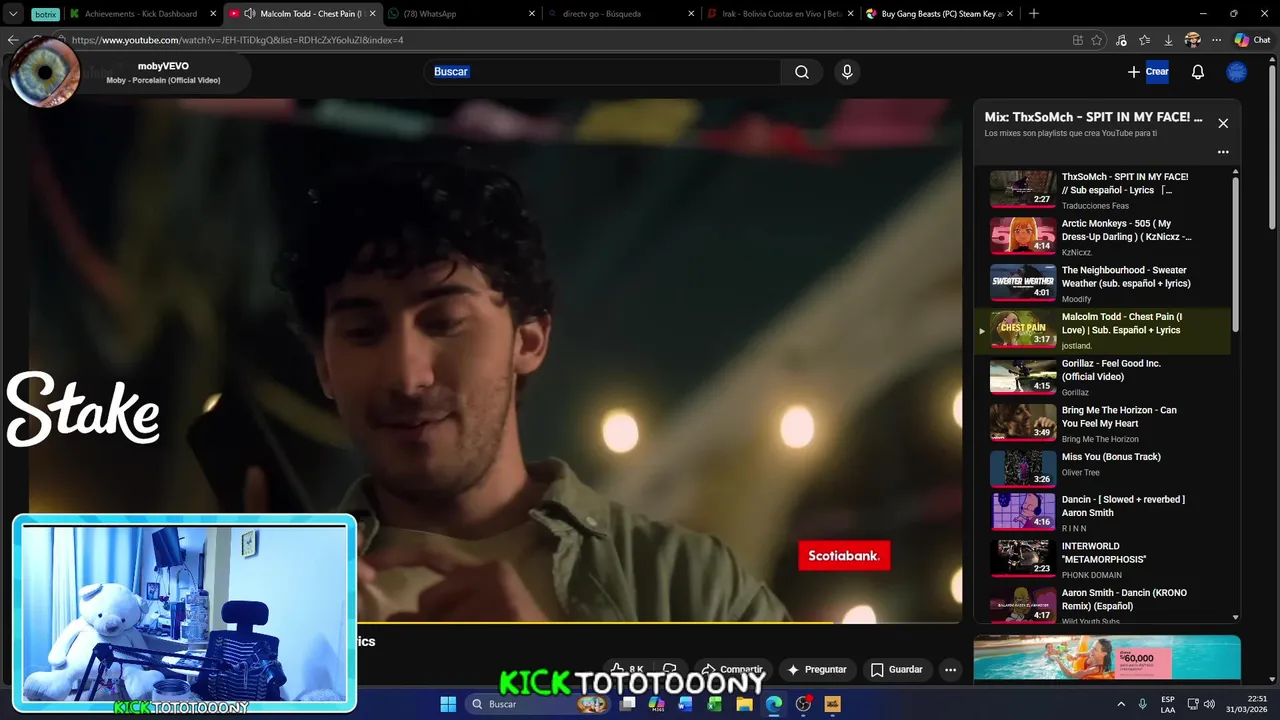Screen dimensions: 1280x720
Task: Open YouTube account avatar menu
Action: 1237,72
